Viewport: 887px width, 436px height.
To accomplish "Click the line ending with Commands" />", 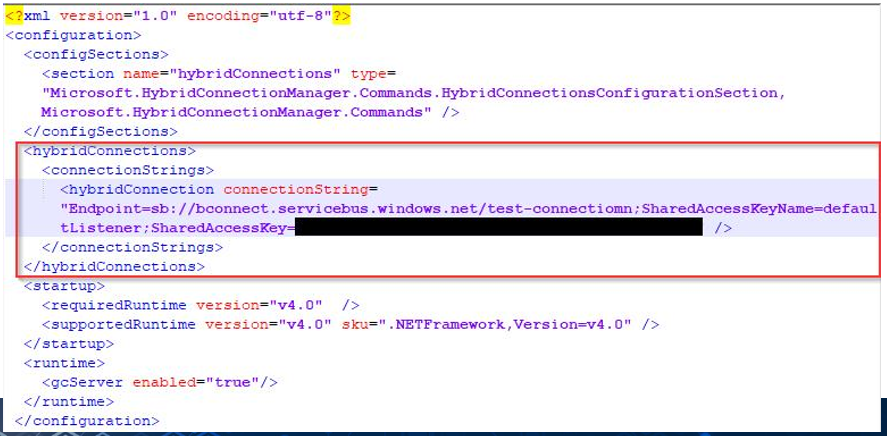I will coord(250,112).
